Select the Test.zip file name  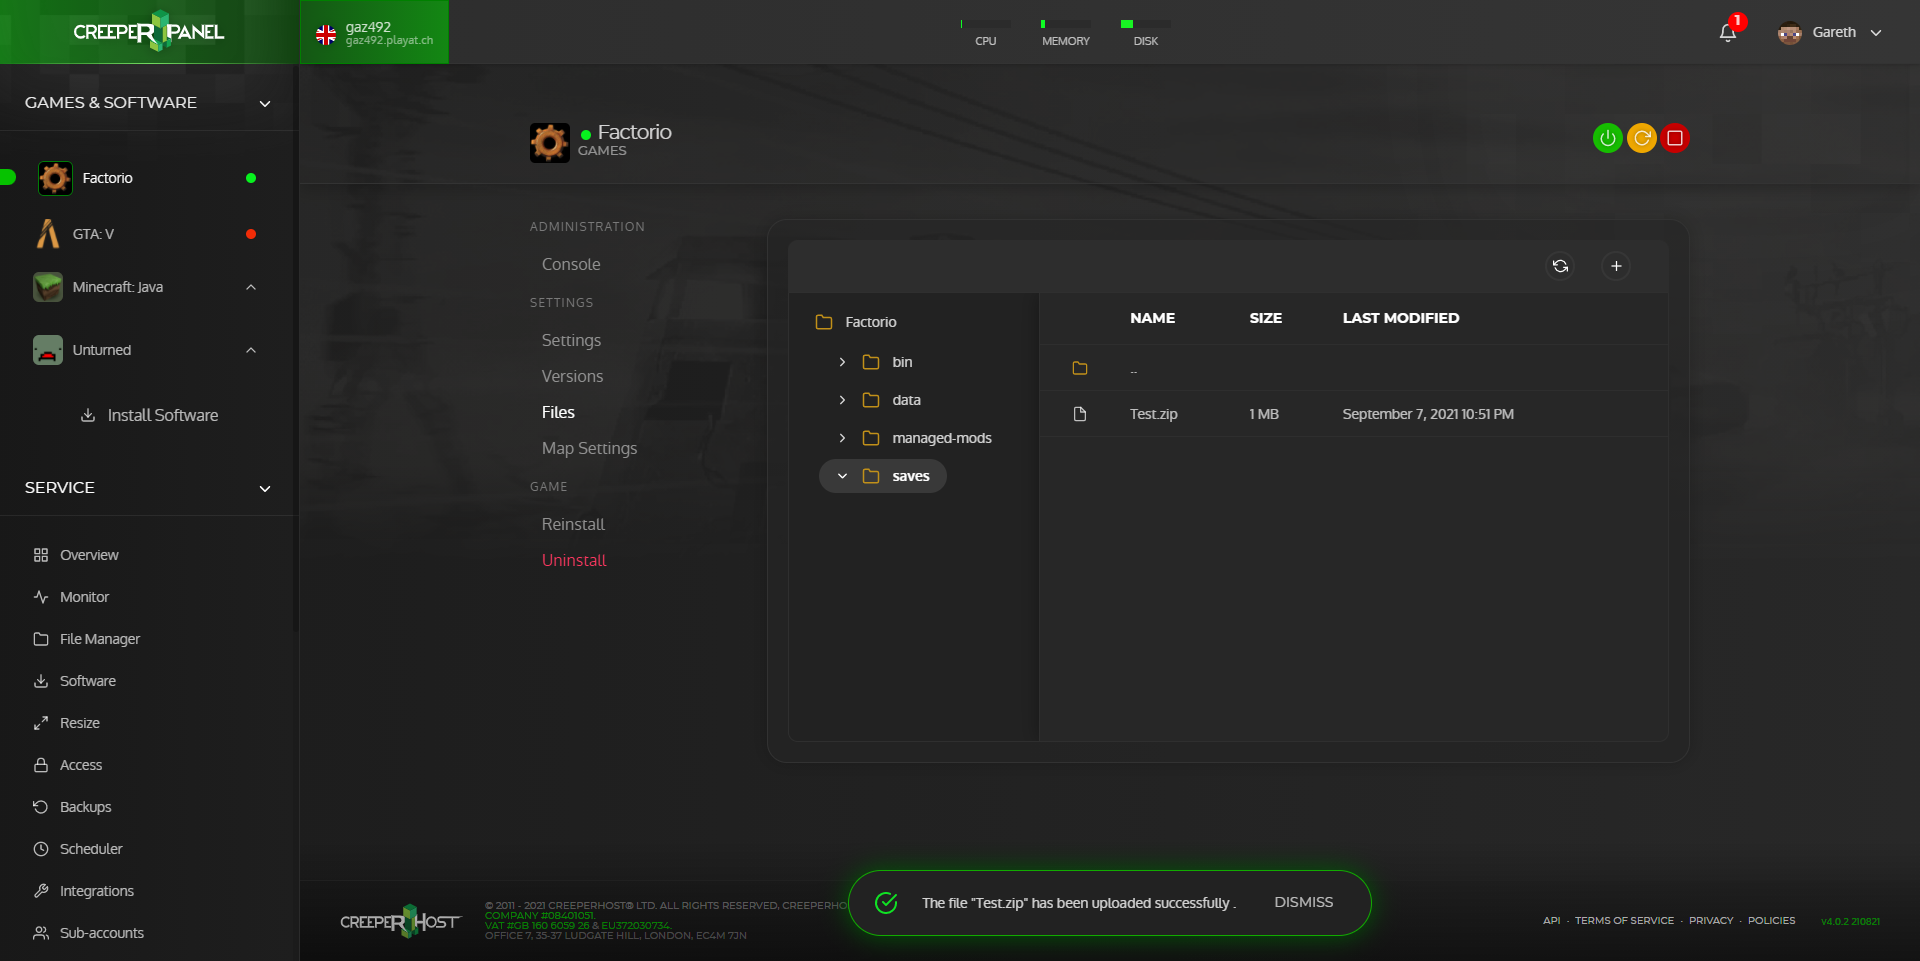(1154, 414)
